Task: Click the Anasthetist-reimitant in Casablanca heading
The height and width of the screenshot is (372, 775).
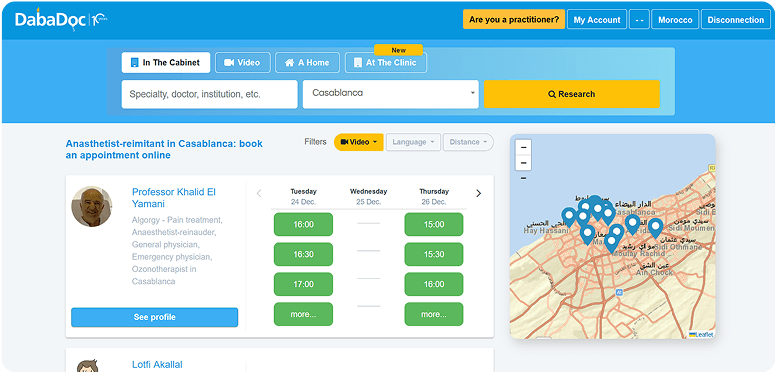Action: (164, 149)
